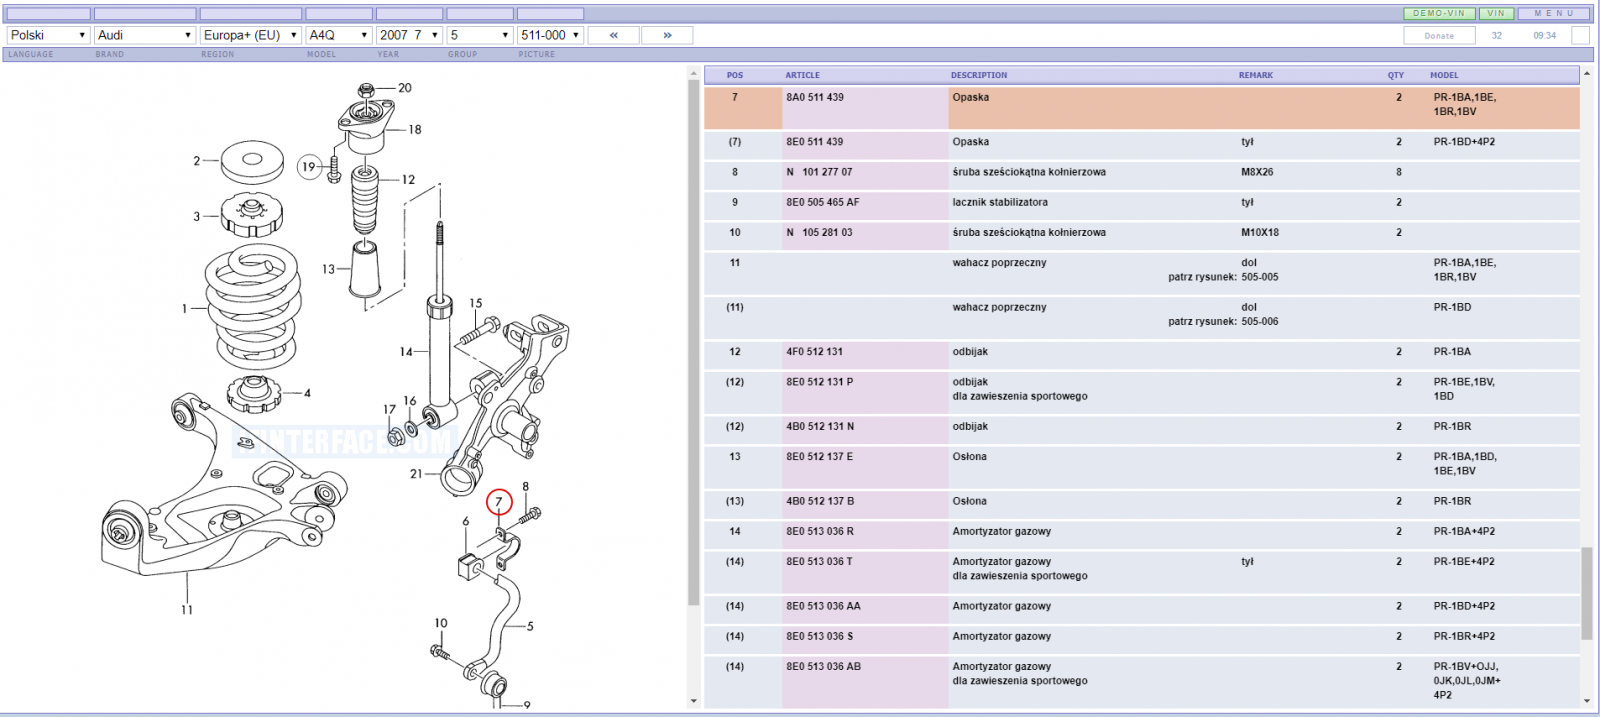Go to previous picture with « button
This screenshot has width=1600, height=717.
(x=613, y=35)
